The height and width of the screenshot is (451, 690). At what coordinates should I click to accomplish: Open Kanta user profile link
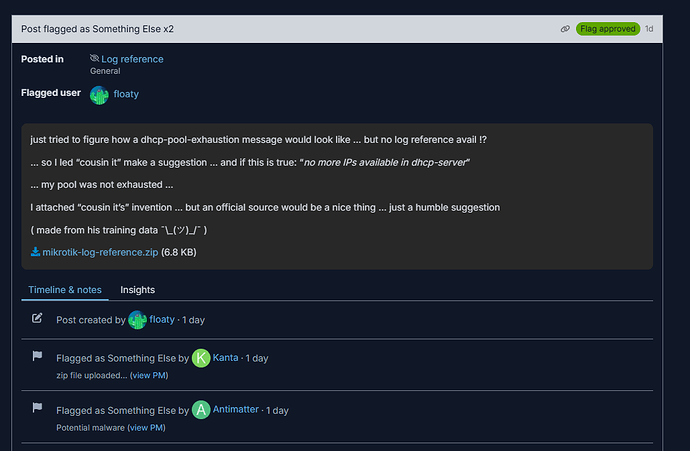225,358
